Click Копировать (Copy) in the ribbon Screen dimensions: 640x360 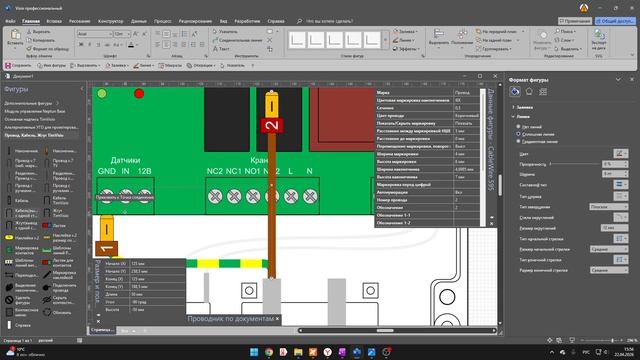click(x=40, y=40)
